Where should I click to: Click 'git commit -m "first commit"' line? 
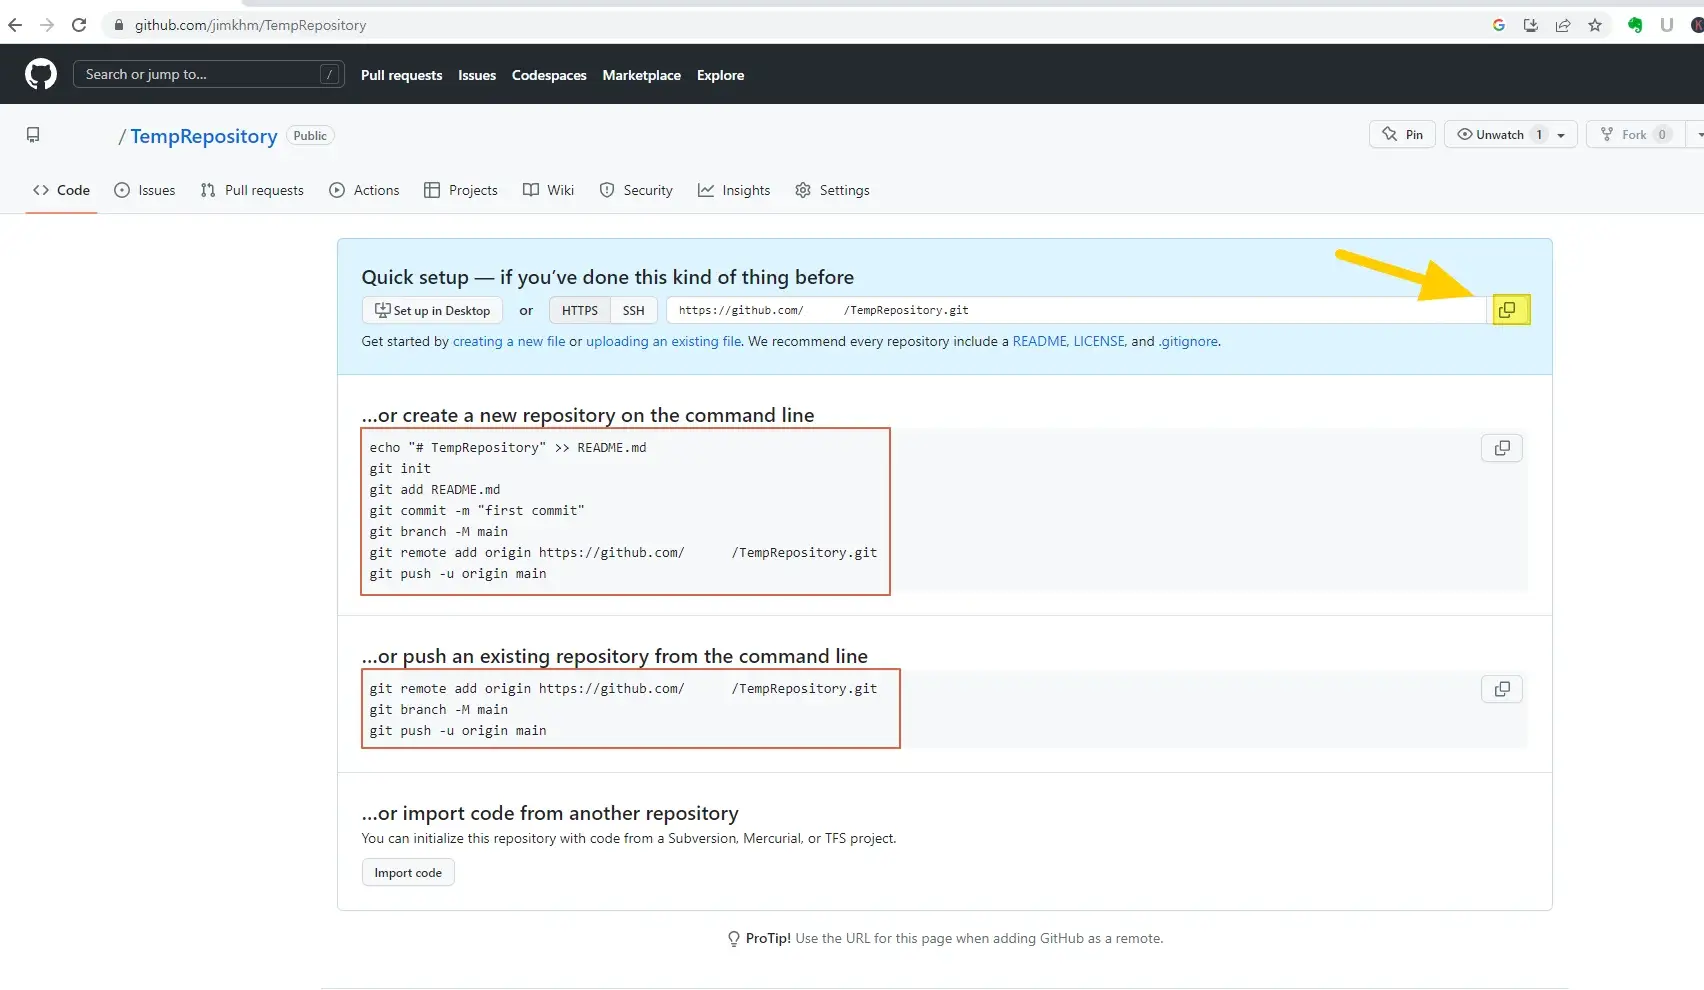click(477, 510)
